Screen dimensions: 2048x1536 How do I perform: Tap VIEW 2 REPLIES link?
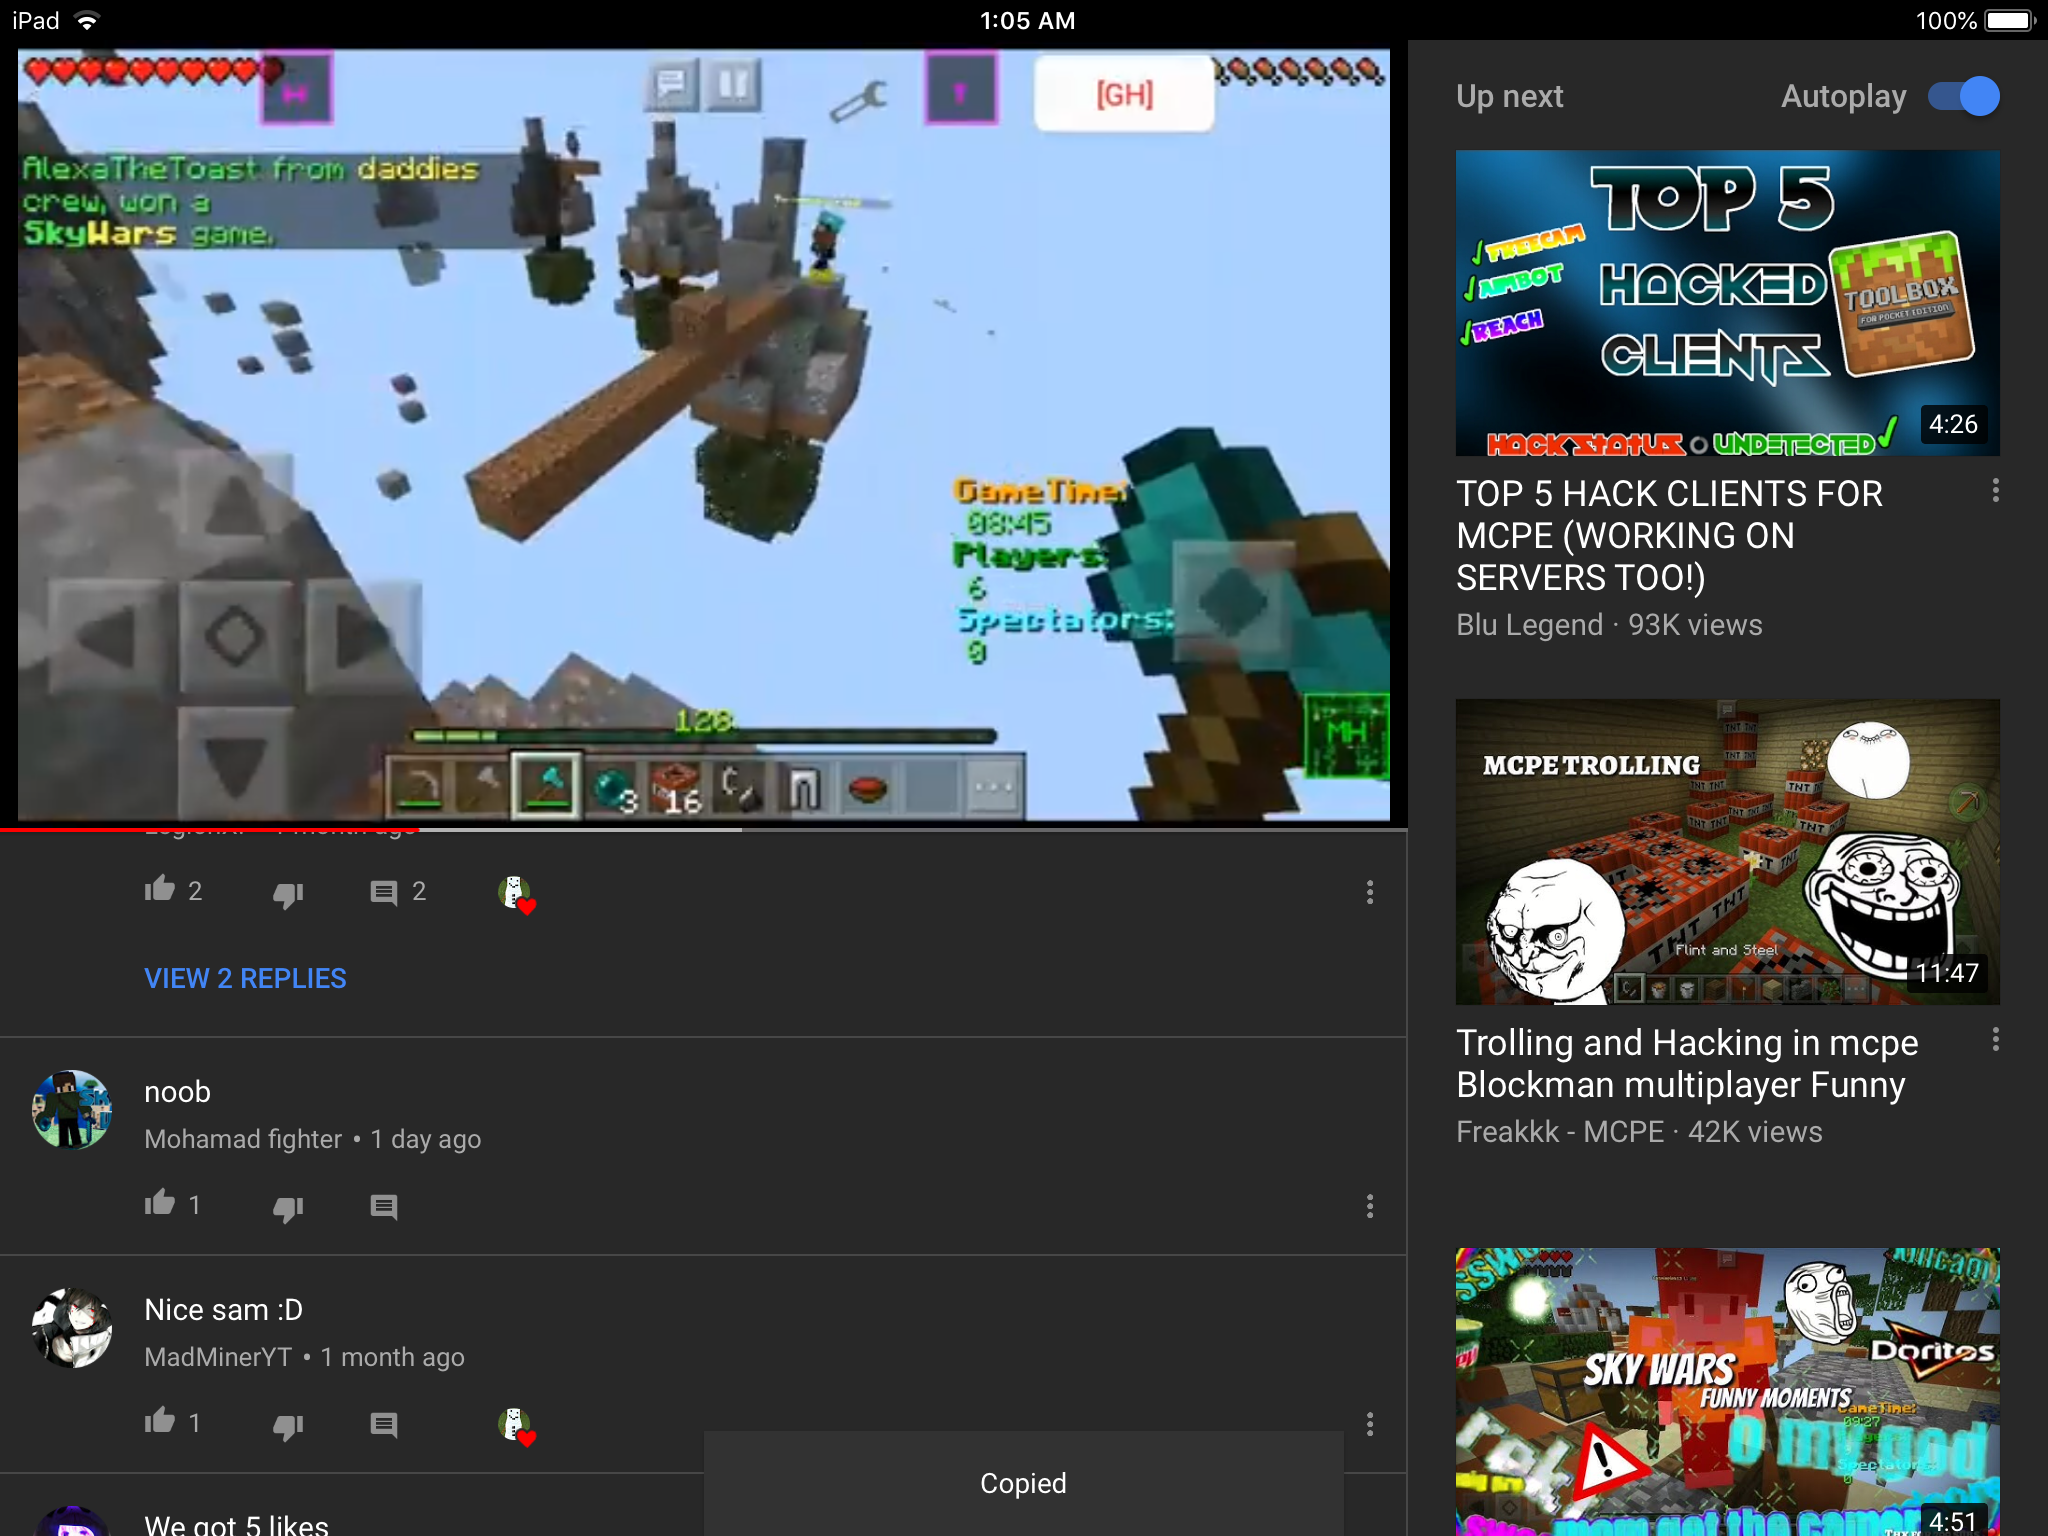coord(245,978)
